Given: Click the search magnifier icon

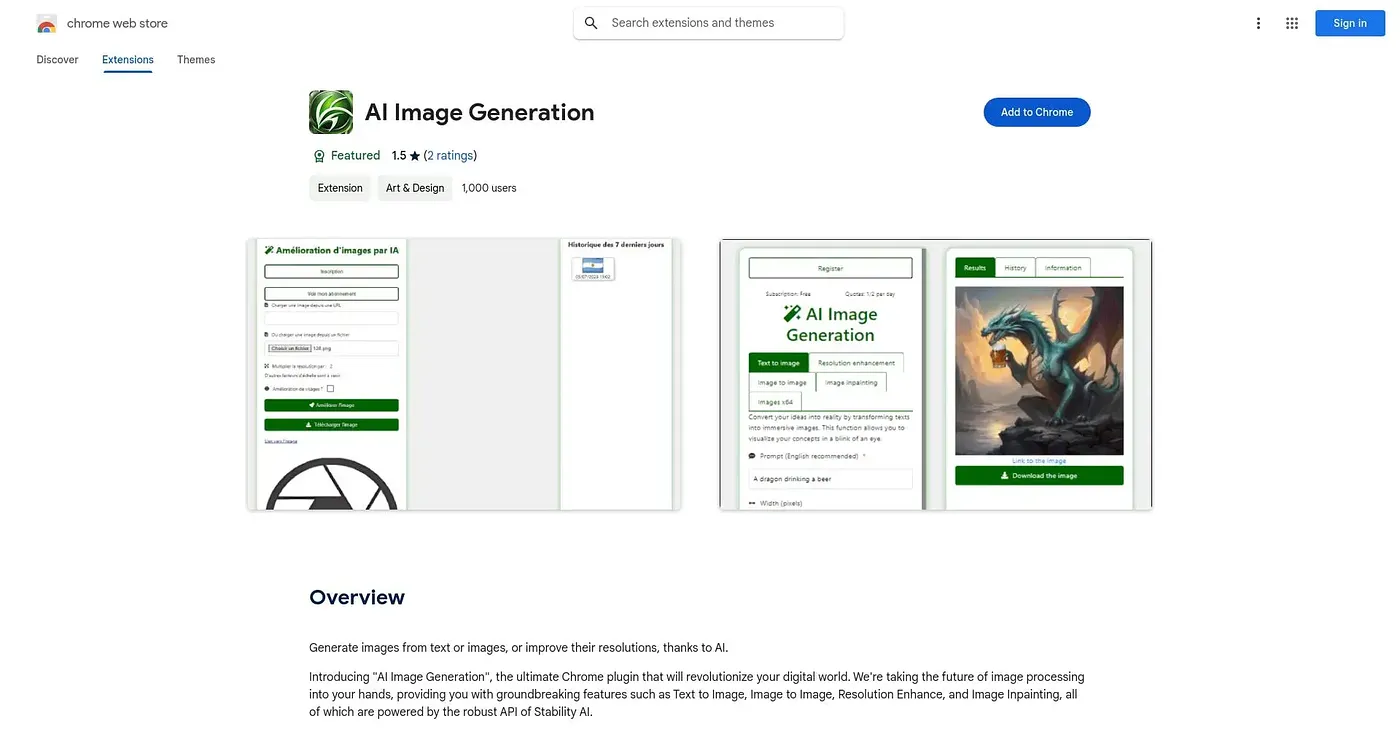Looking at the screenshot, I should [591, 23].
